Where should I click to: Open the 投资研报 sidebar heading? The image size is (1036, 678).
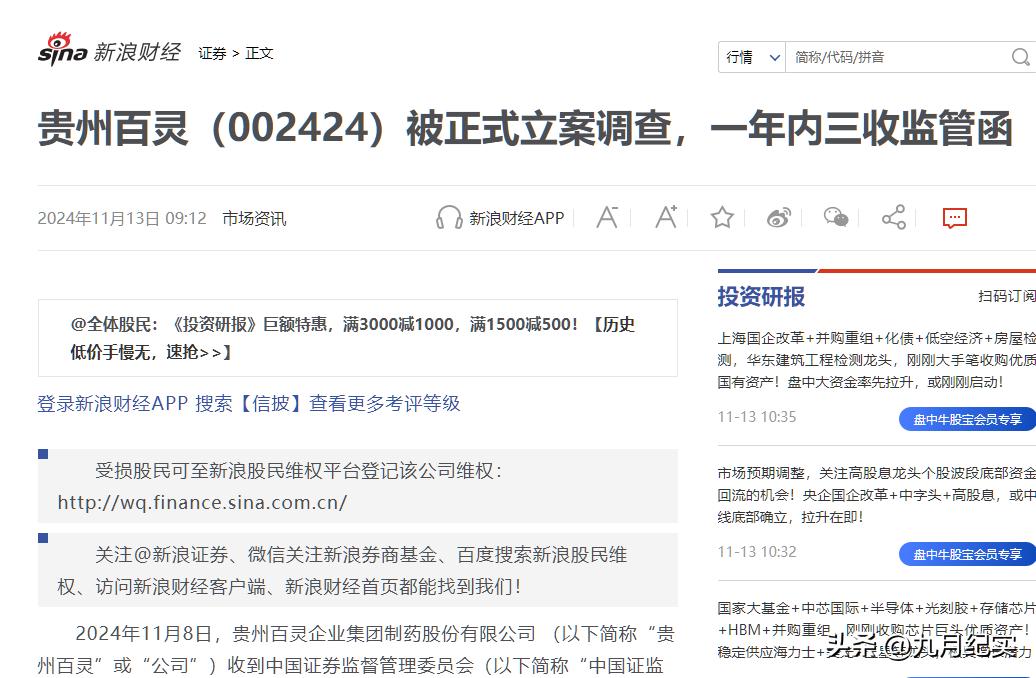coord(761,297)
